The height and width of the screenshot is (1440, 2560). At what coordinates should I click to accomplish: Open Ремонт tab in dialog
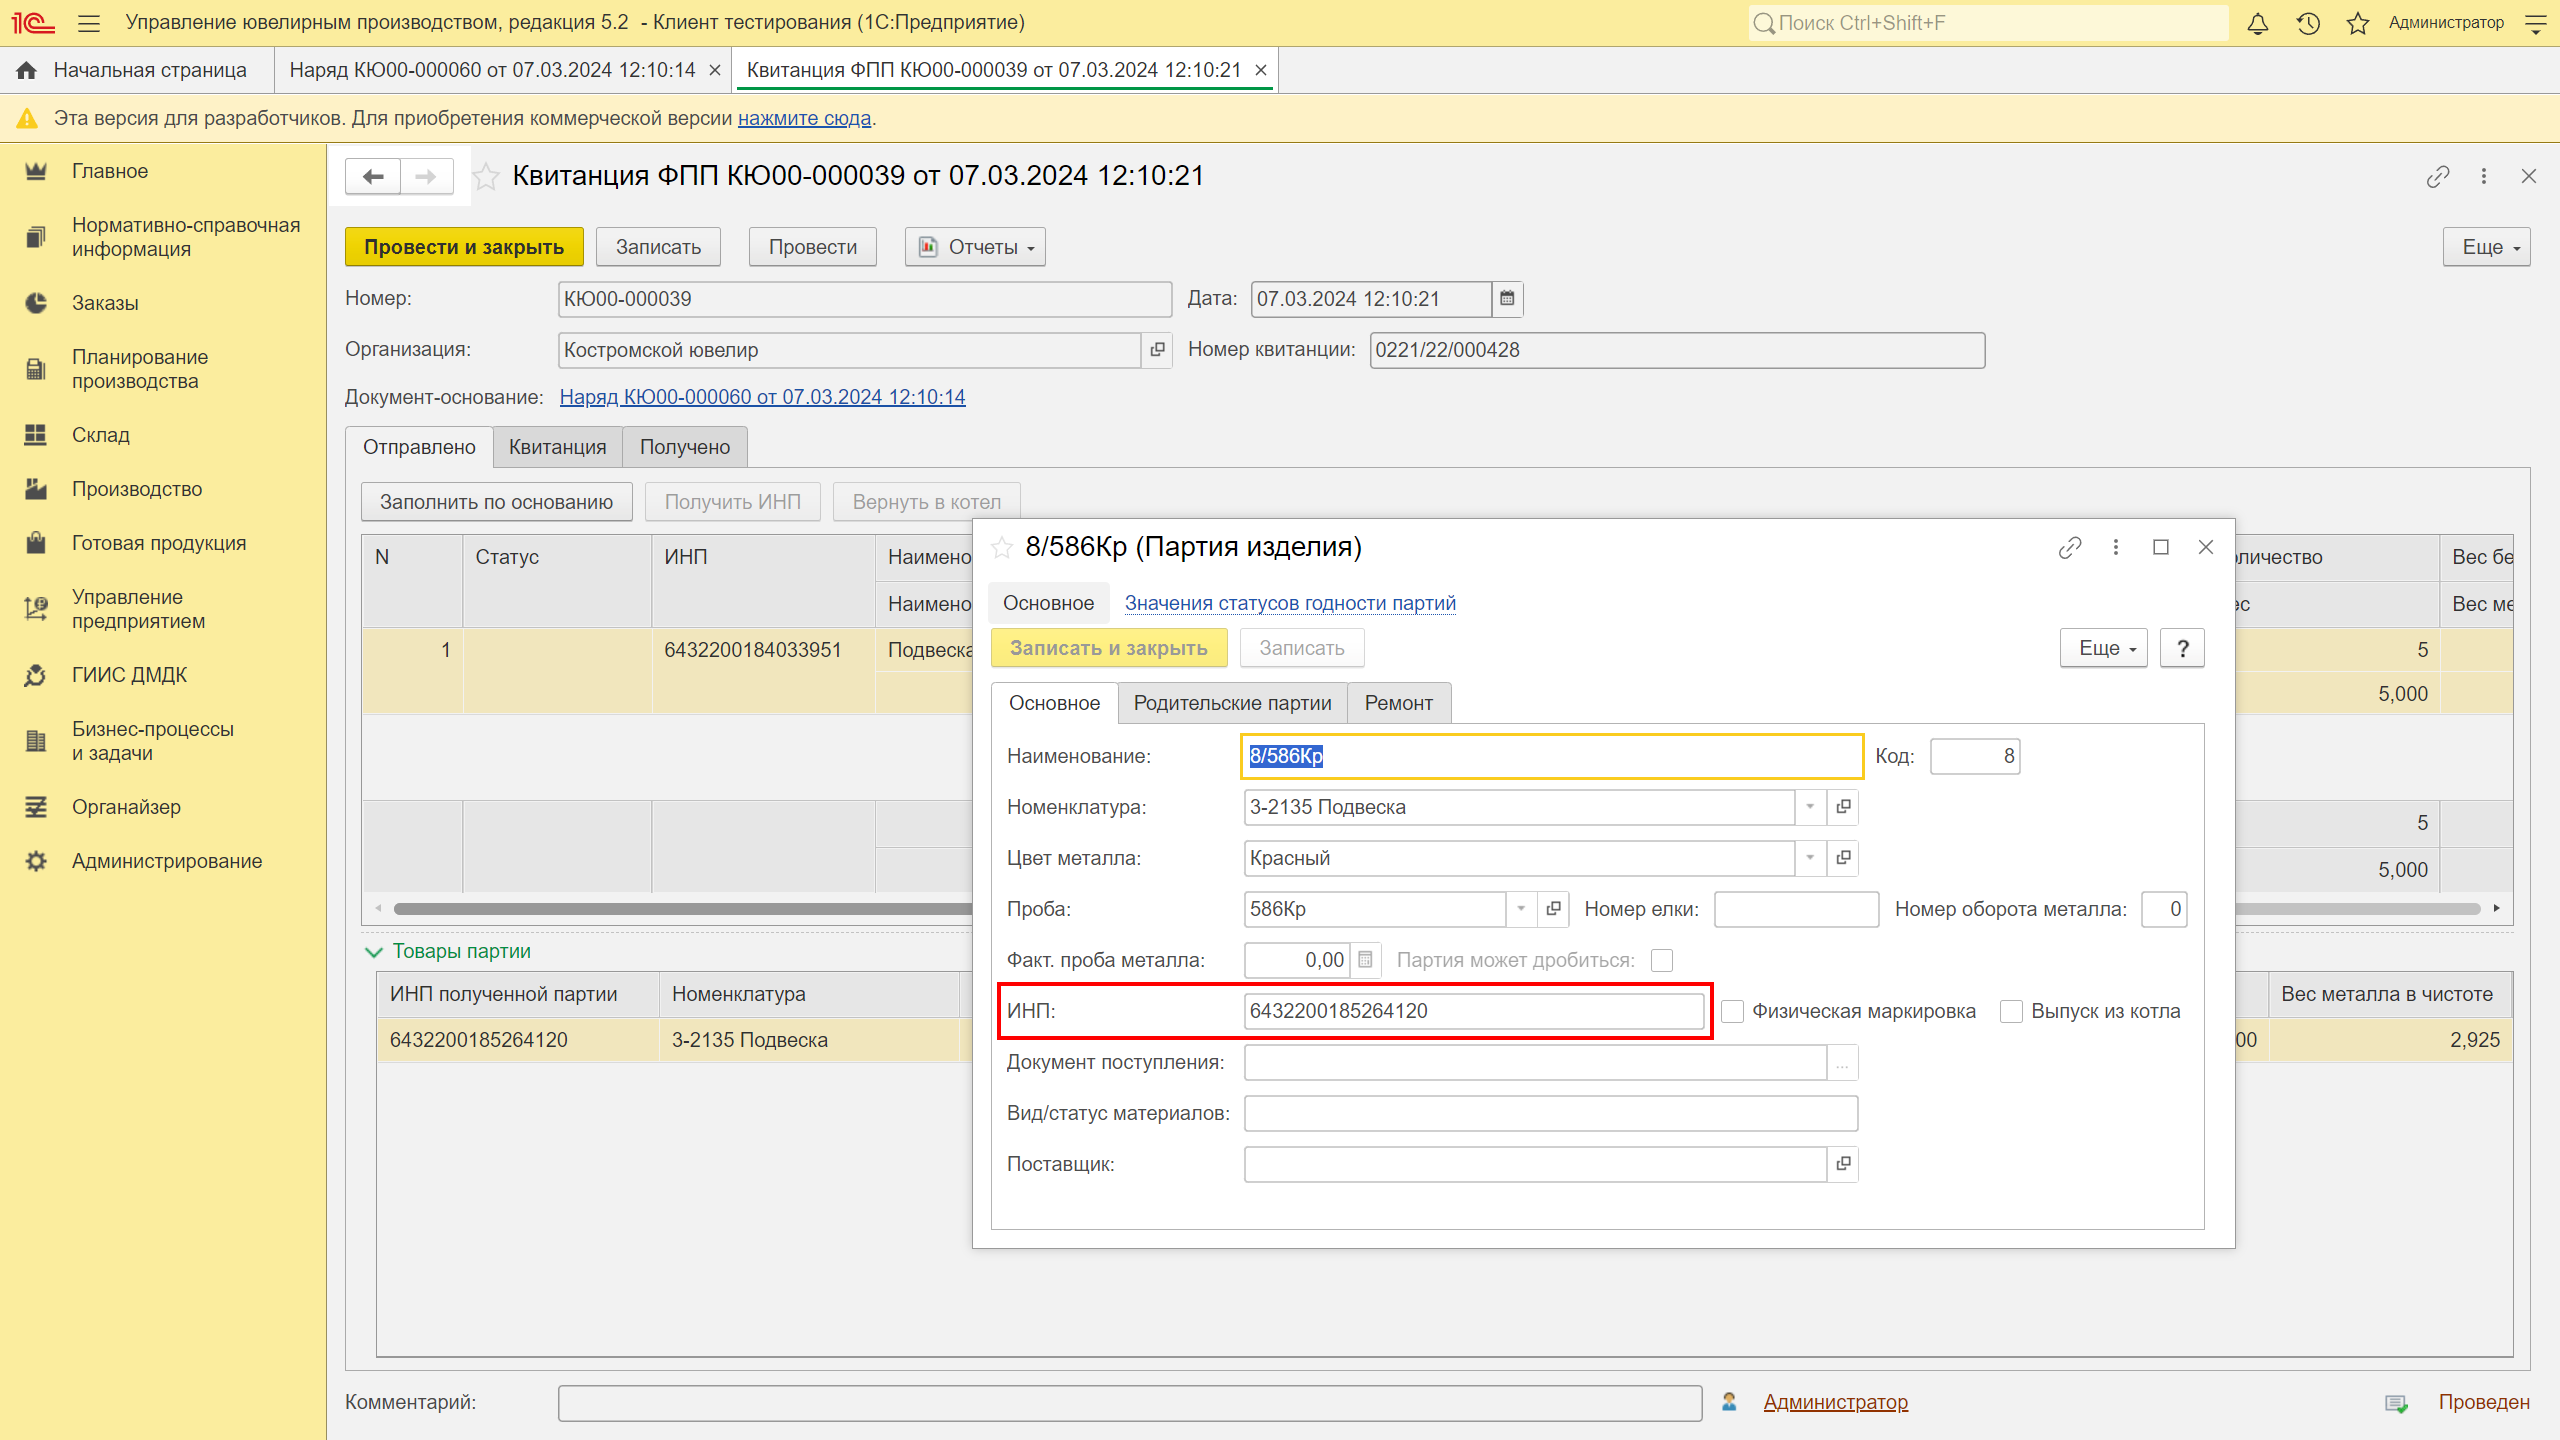point(1399,703)
